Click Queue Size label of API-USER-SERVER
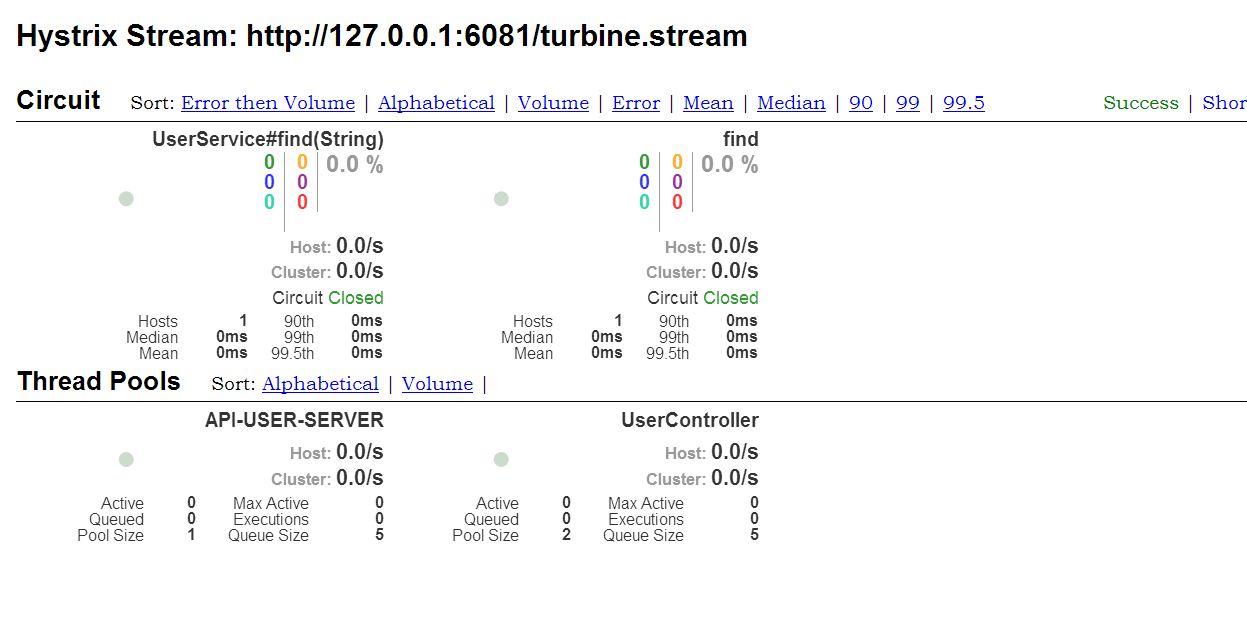 pyautogui.click(x=268, y=535)
